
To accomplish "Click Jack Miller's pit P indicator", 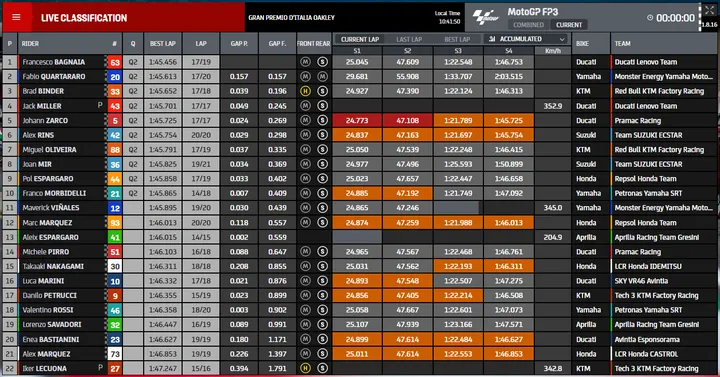I will 100,105.
